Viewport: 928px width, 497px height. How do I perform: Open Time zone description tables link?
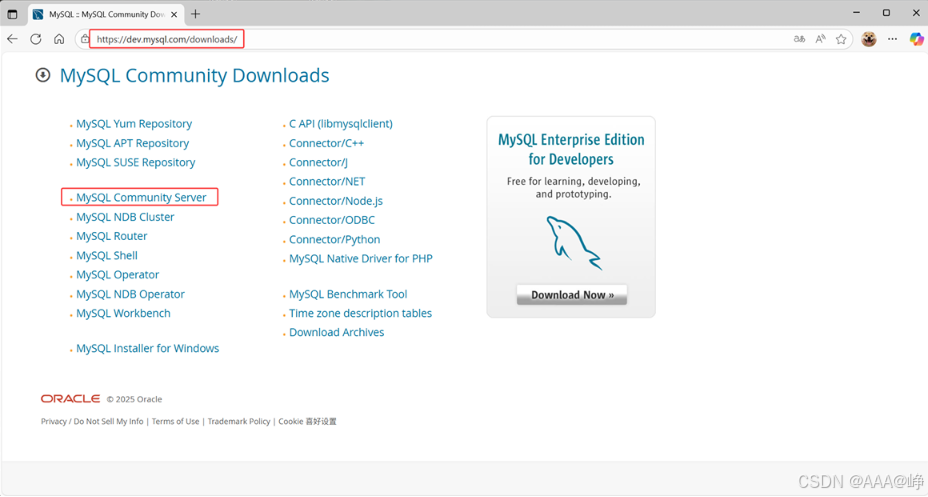coord(360,313)
